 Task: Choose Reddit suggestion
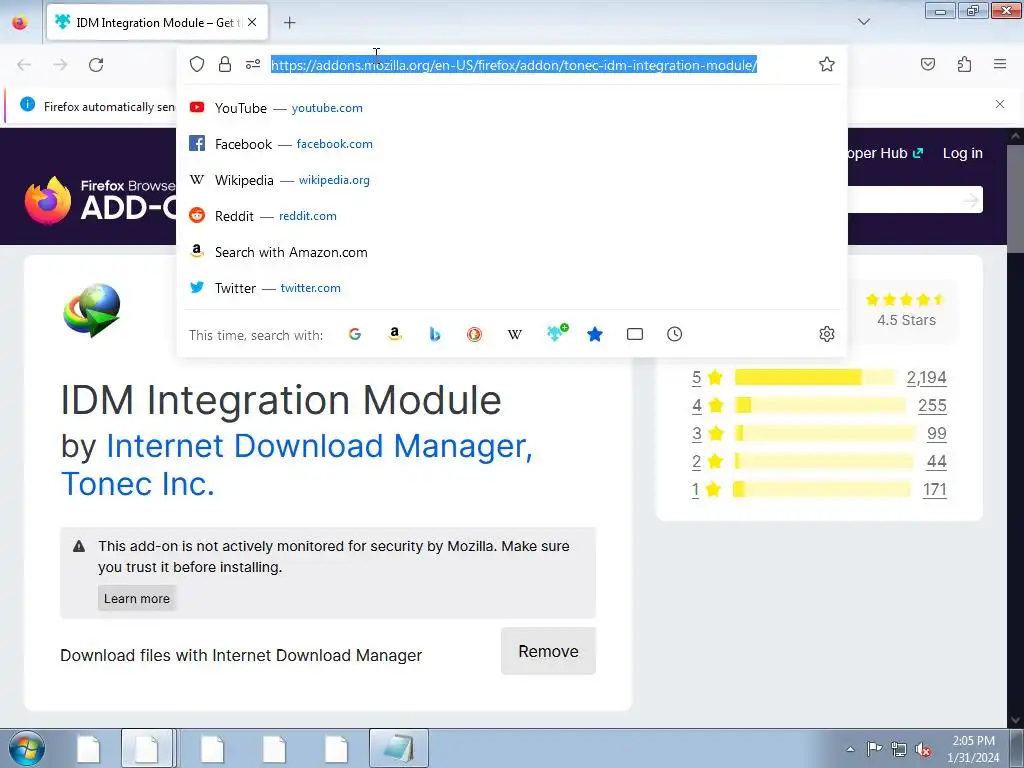512,216
